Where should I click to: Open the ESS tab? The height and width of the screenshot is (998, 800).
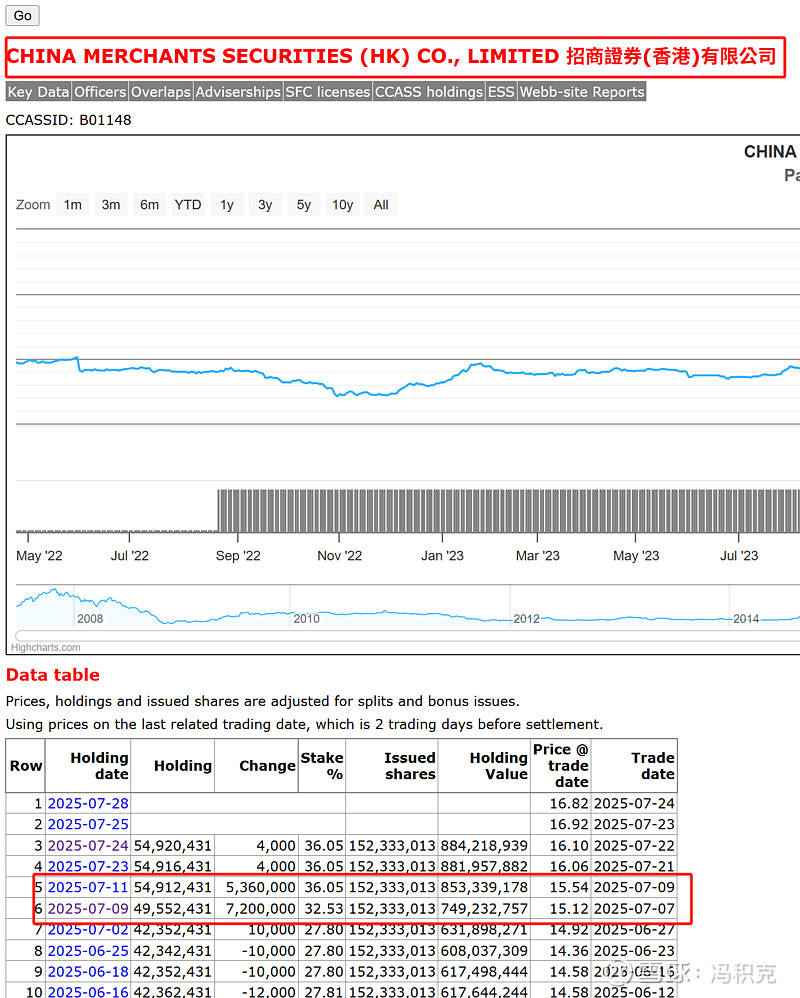(x=501, y=92)
